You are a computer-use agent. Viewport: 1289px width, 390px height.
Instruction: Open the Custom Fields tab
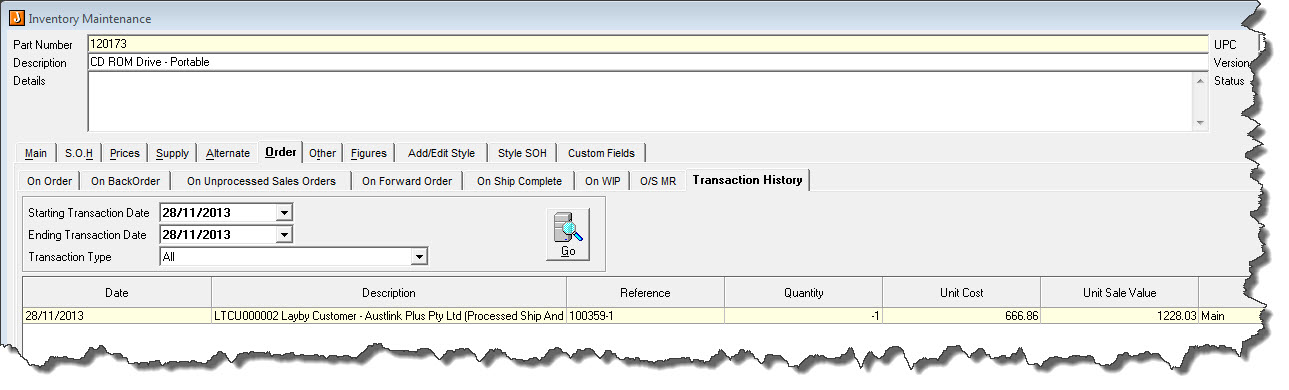click(x=601, y=153)
